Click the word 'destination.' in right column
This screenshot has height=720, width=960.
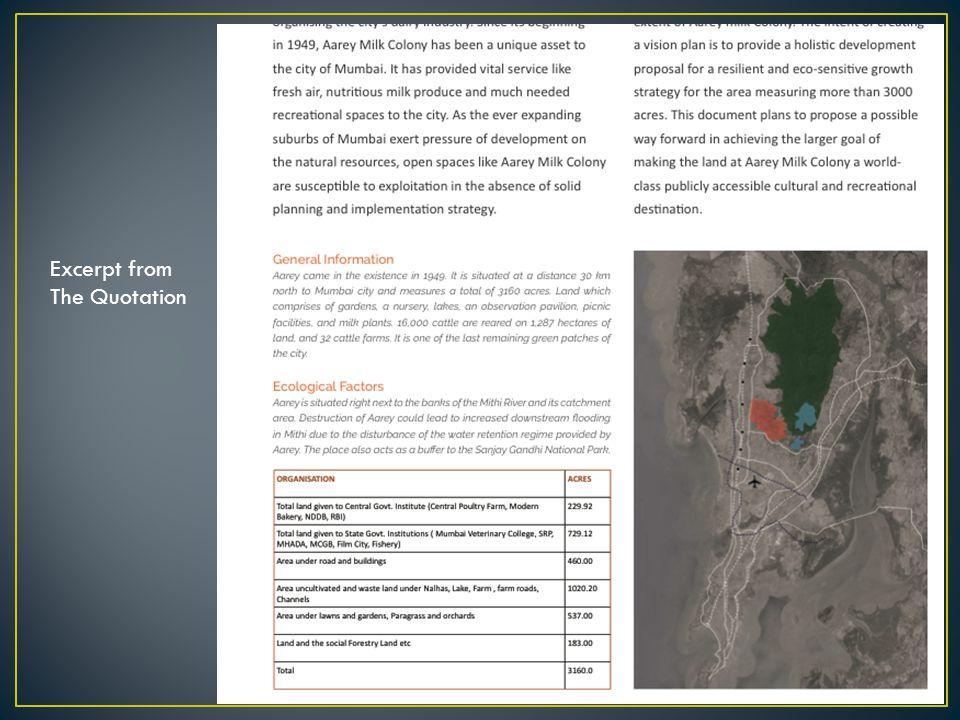click(668, 209)
